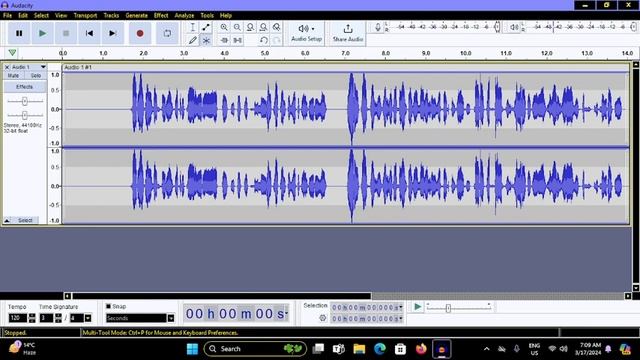Viewport: 640px width, 360px height.
Task: Open the Tracks menu
Action: coord(111,16)
